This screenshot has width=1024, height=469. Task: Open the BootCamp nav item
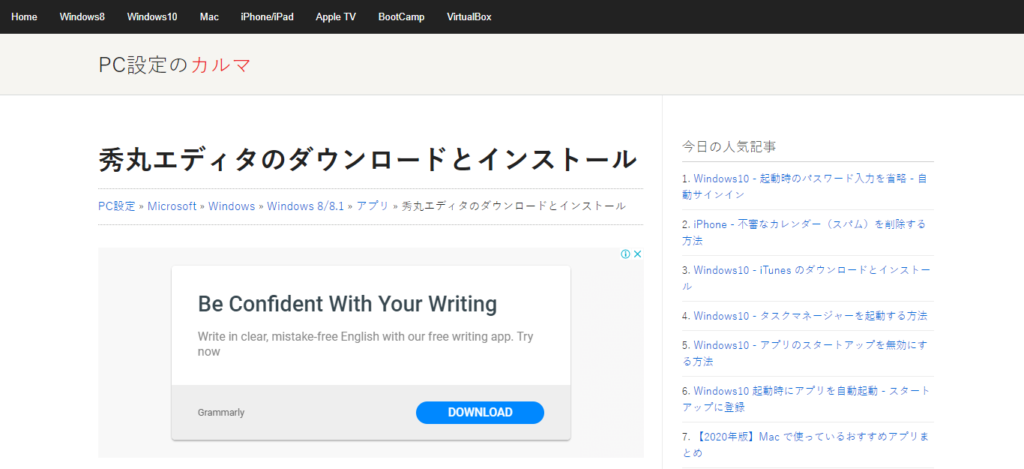[401, 17]
